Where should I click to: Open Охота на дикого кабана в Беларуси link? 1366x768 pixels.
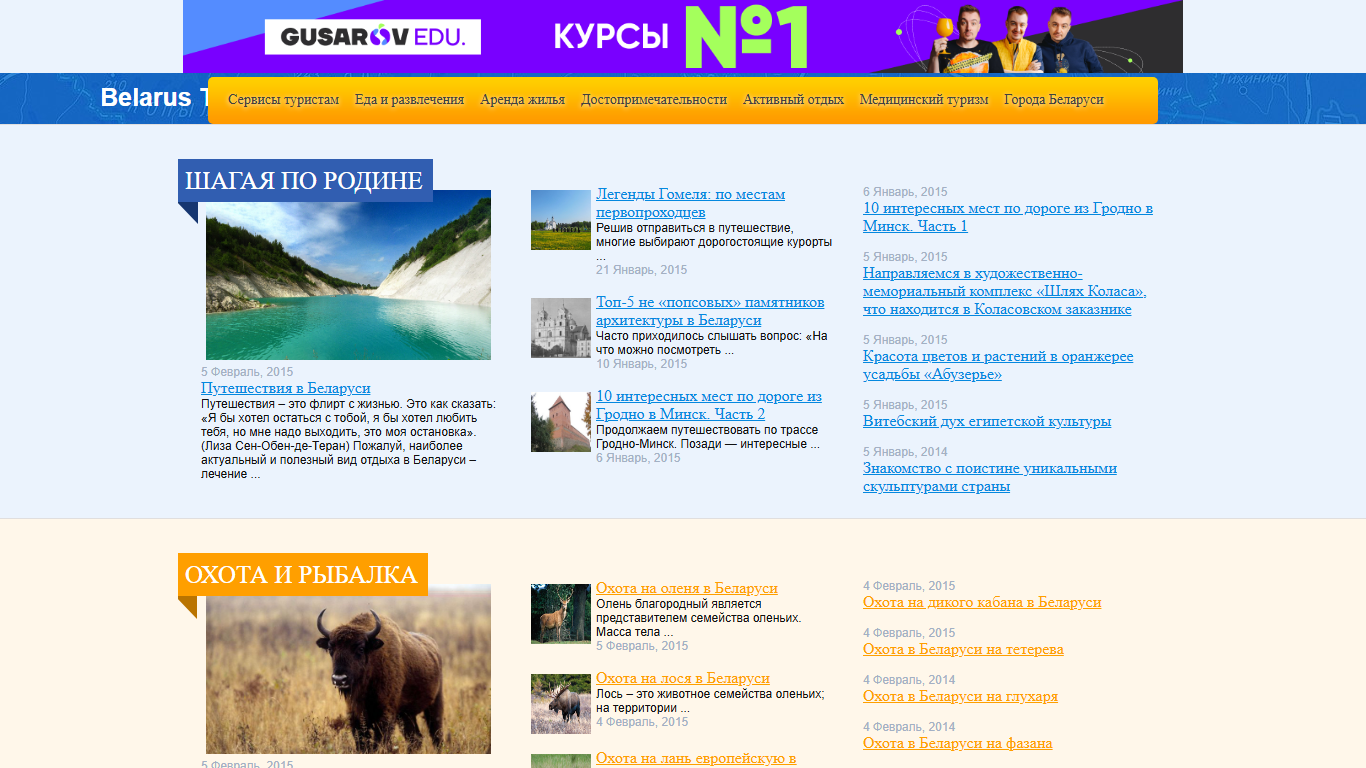[982, 602]
